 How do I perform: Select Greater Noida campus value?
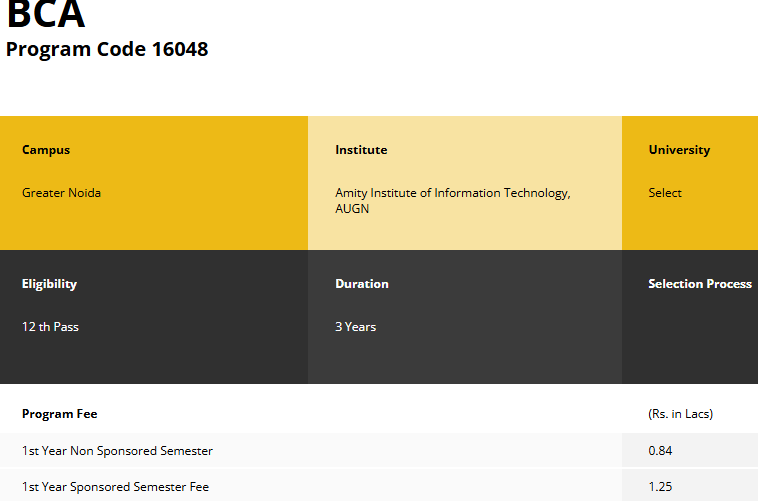pyautogui.click(x=61, y=193)
